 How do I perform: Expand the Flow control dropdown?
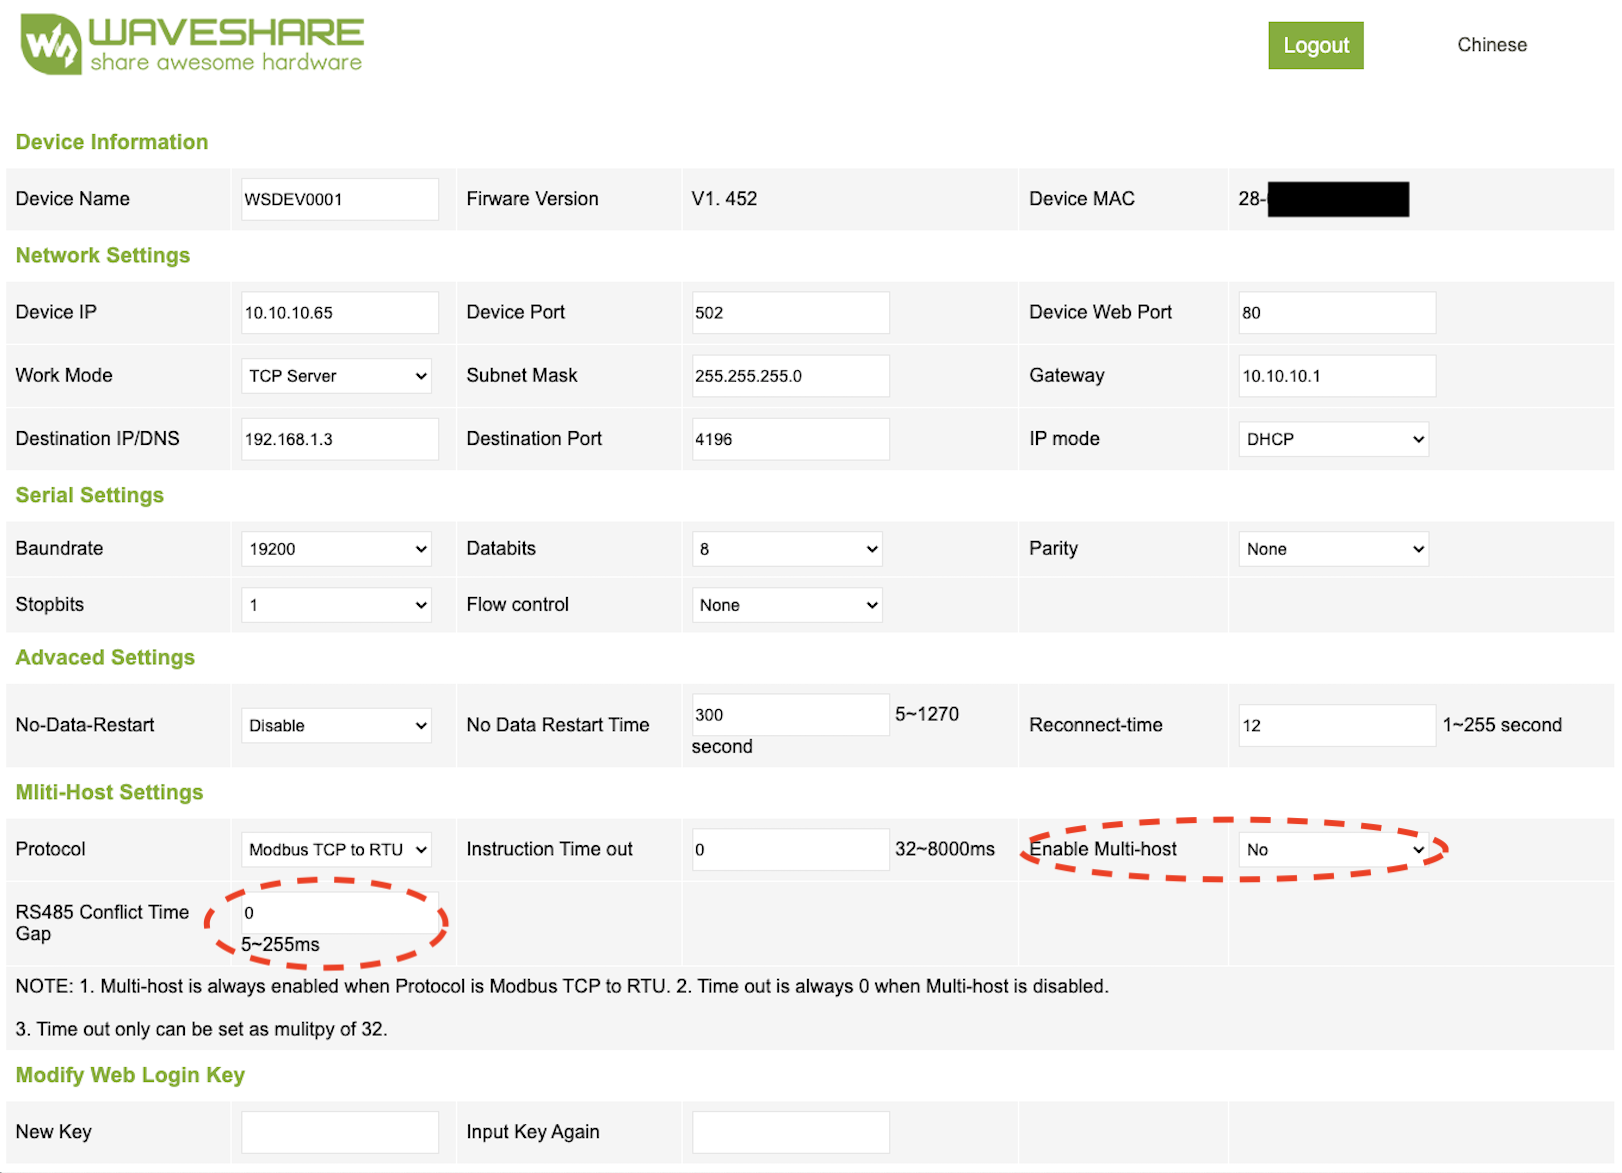pyautogui.click(x=787, y=605)
